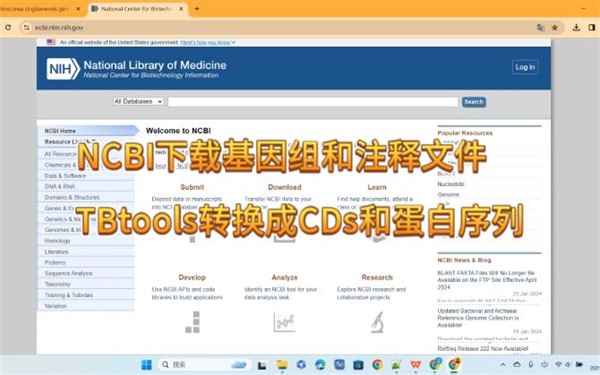Open Proteins sidebar item

click(x=55, y=262)
